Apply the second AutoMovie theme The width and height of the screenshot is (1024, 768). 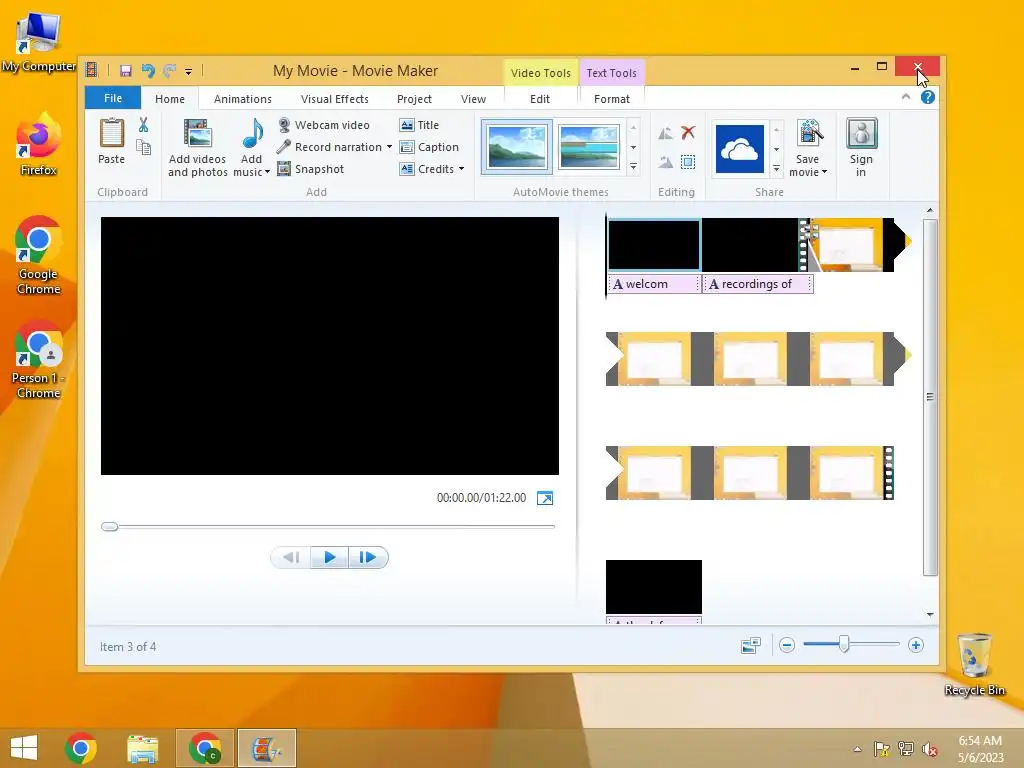[588, 147]
